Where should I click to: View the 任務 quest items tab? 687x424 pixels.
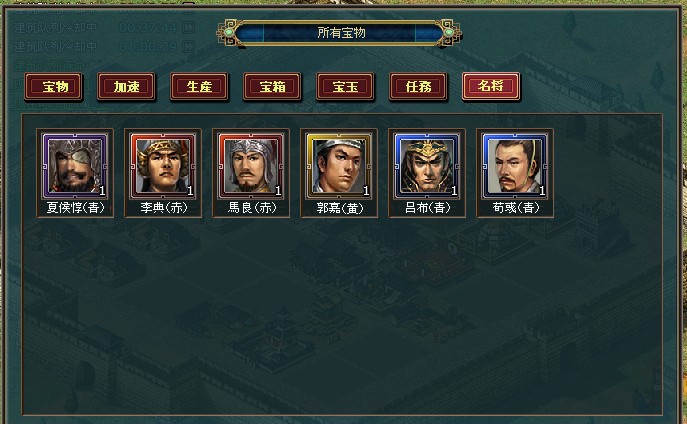coord(418,87)
